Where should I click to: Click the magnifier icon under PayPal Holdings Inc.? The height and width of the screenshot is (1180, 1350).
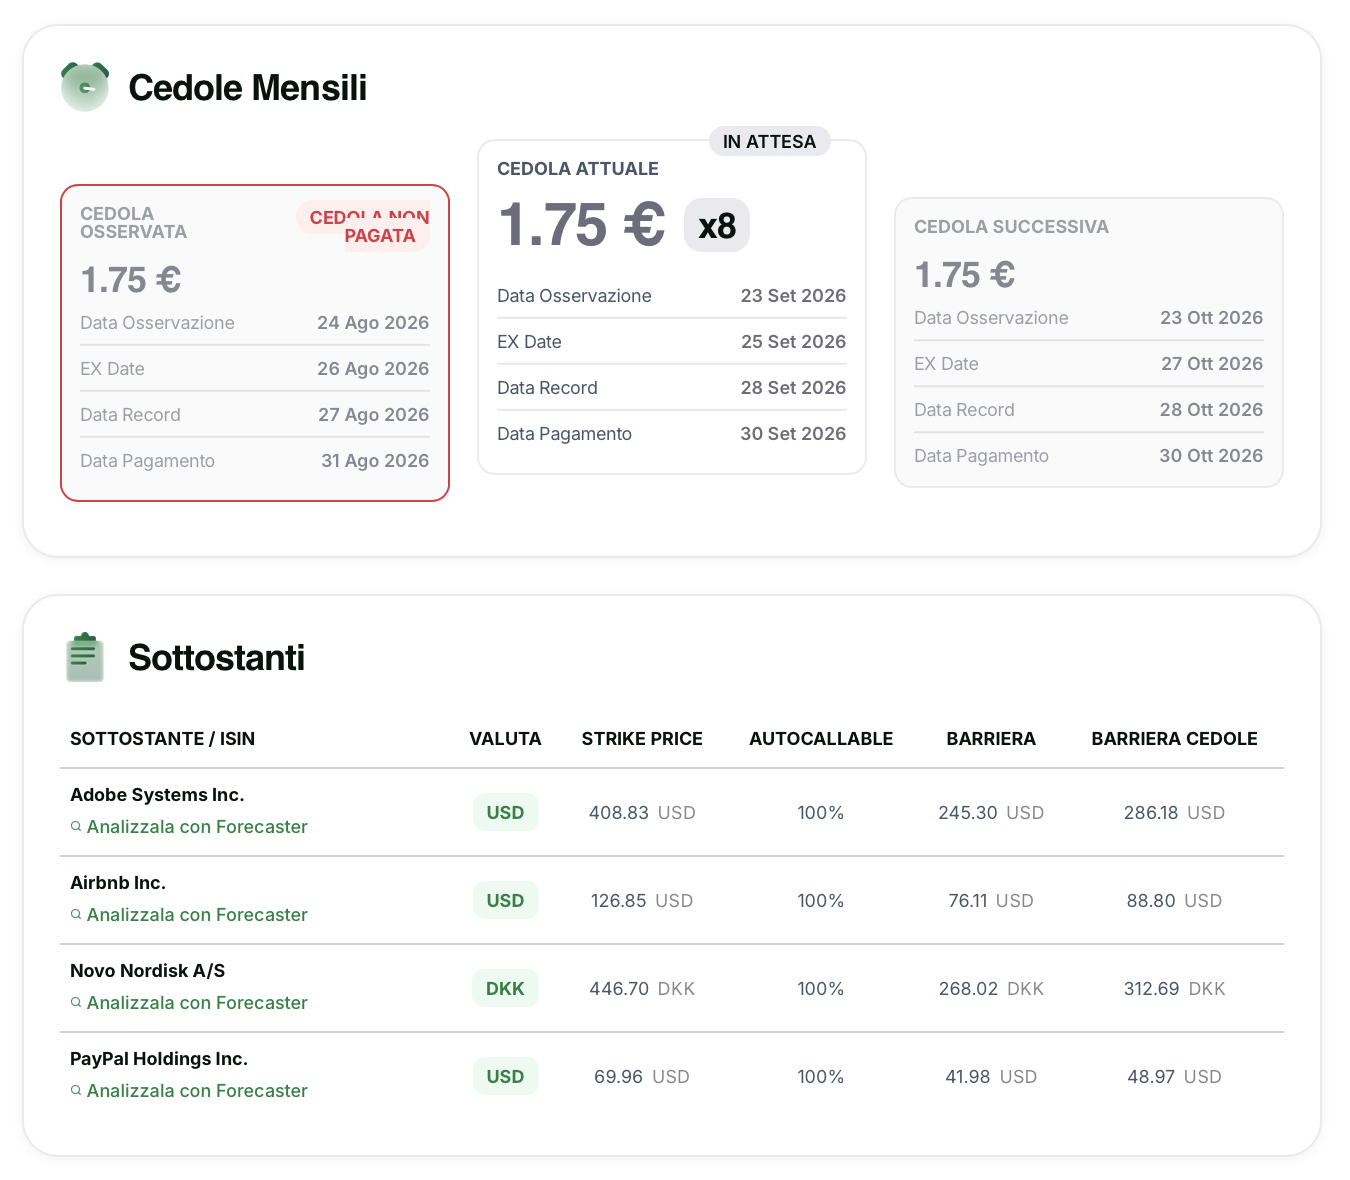point(76,1091)
